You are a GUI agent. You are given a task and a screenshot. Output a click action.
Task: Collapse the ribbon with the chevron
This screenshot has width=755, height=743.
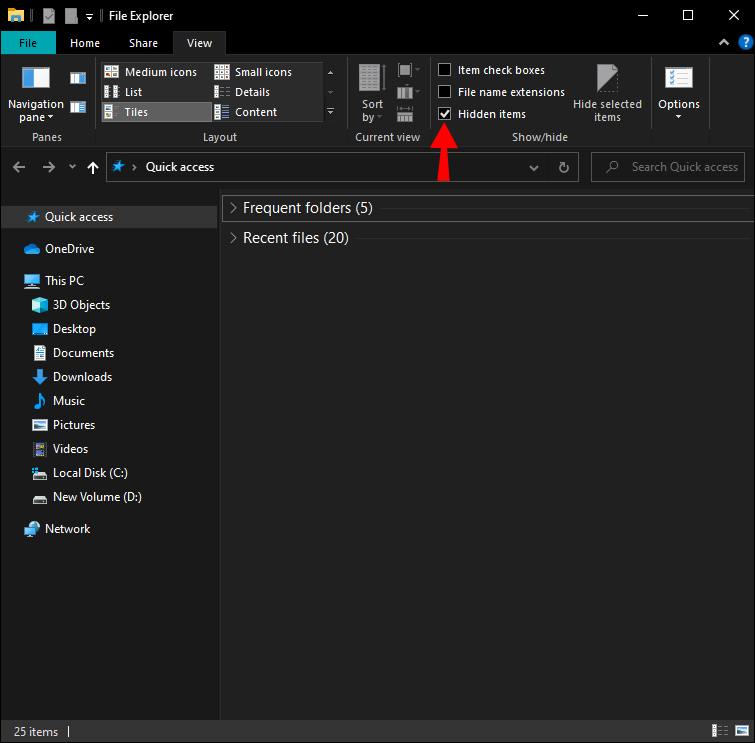click(723, 42)
